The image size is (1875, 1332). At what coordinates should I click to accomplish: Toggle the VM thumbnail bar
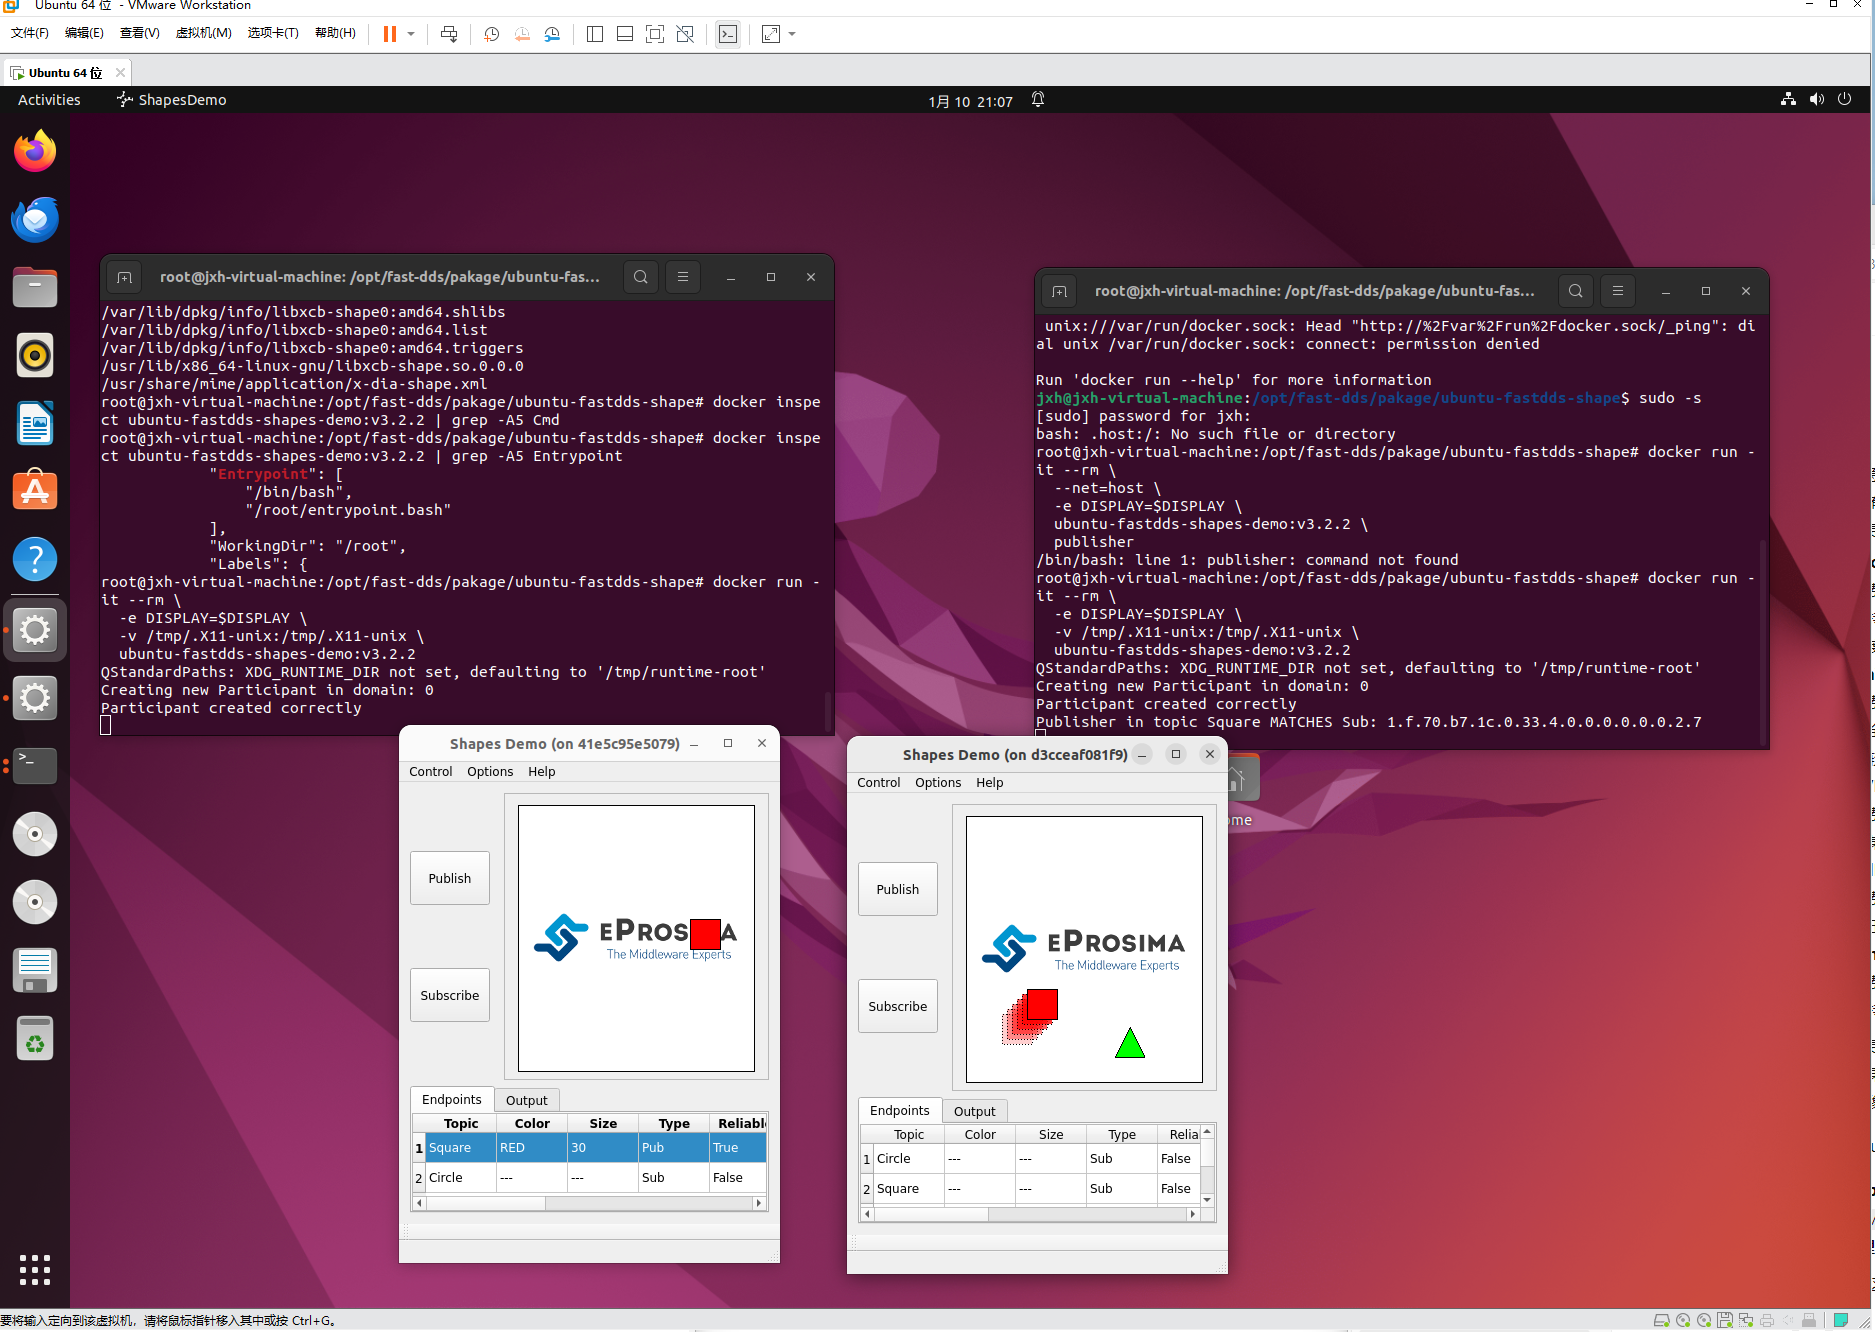point(624,33)
